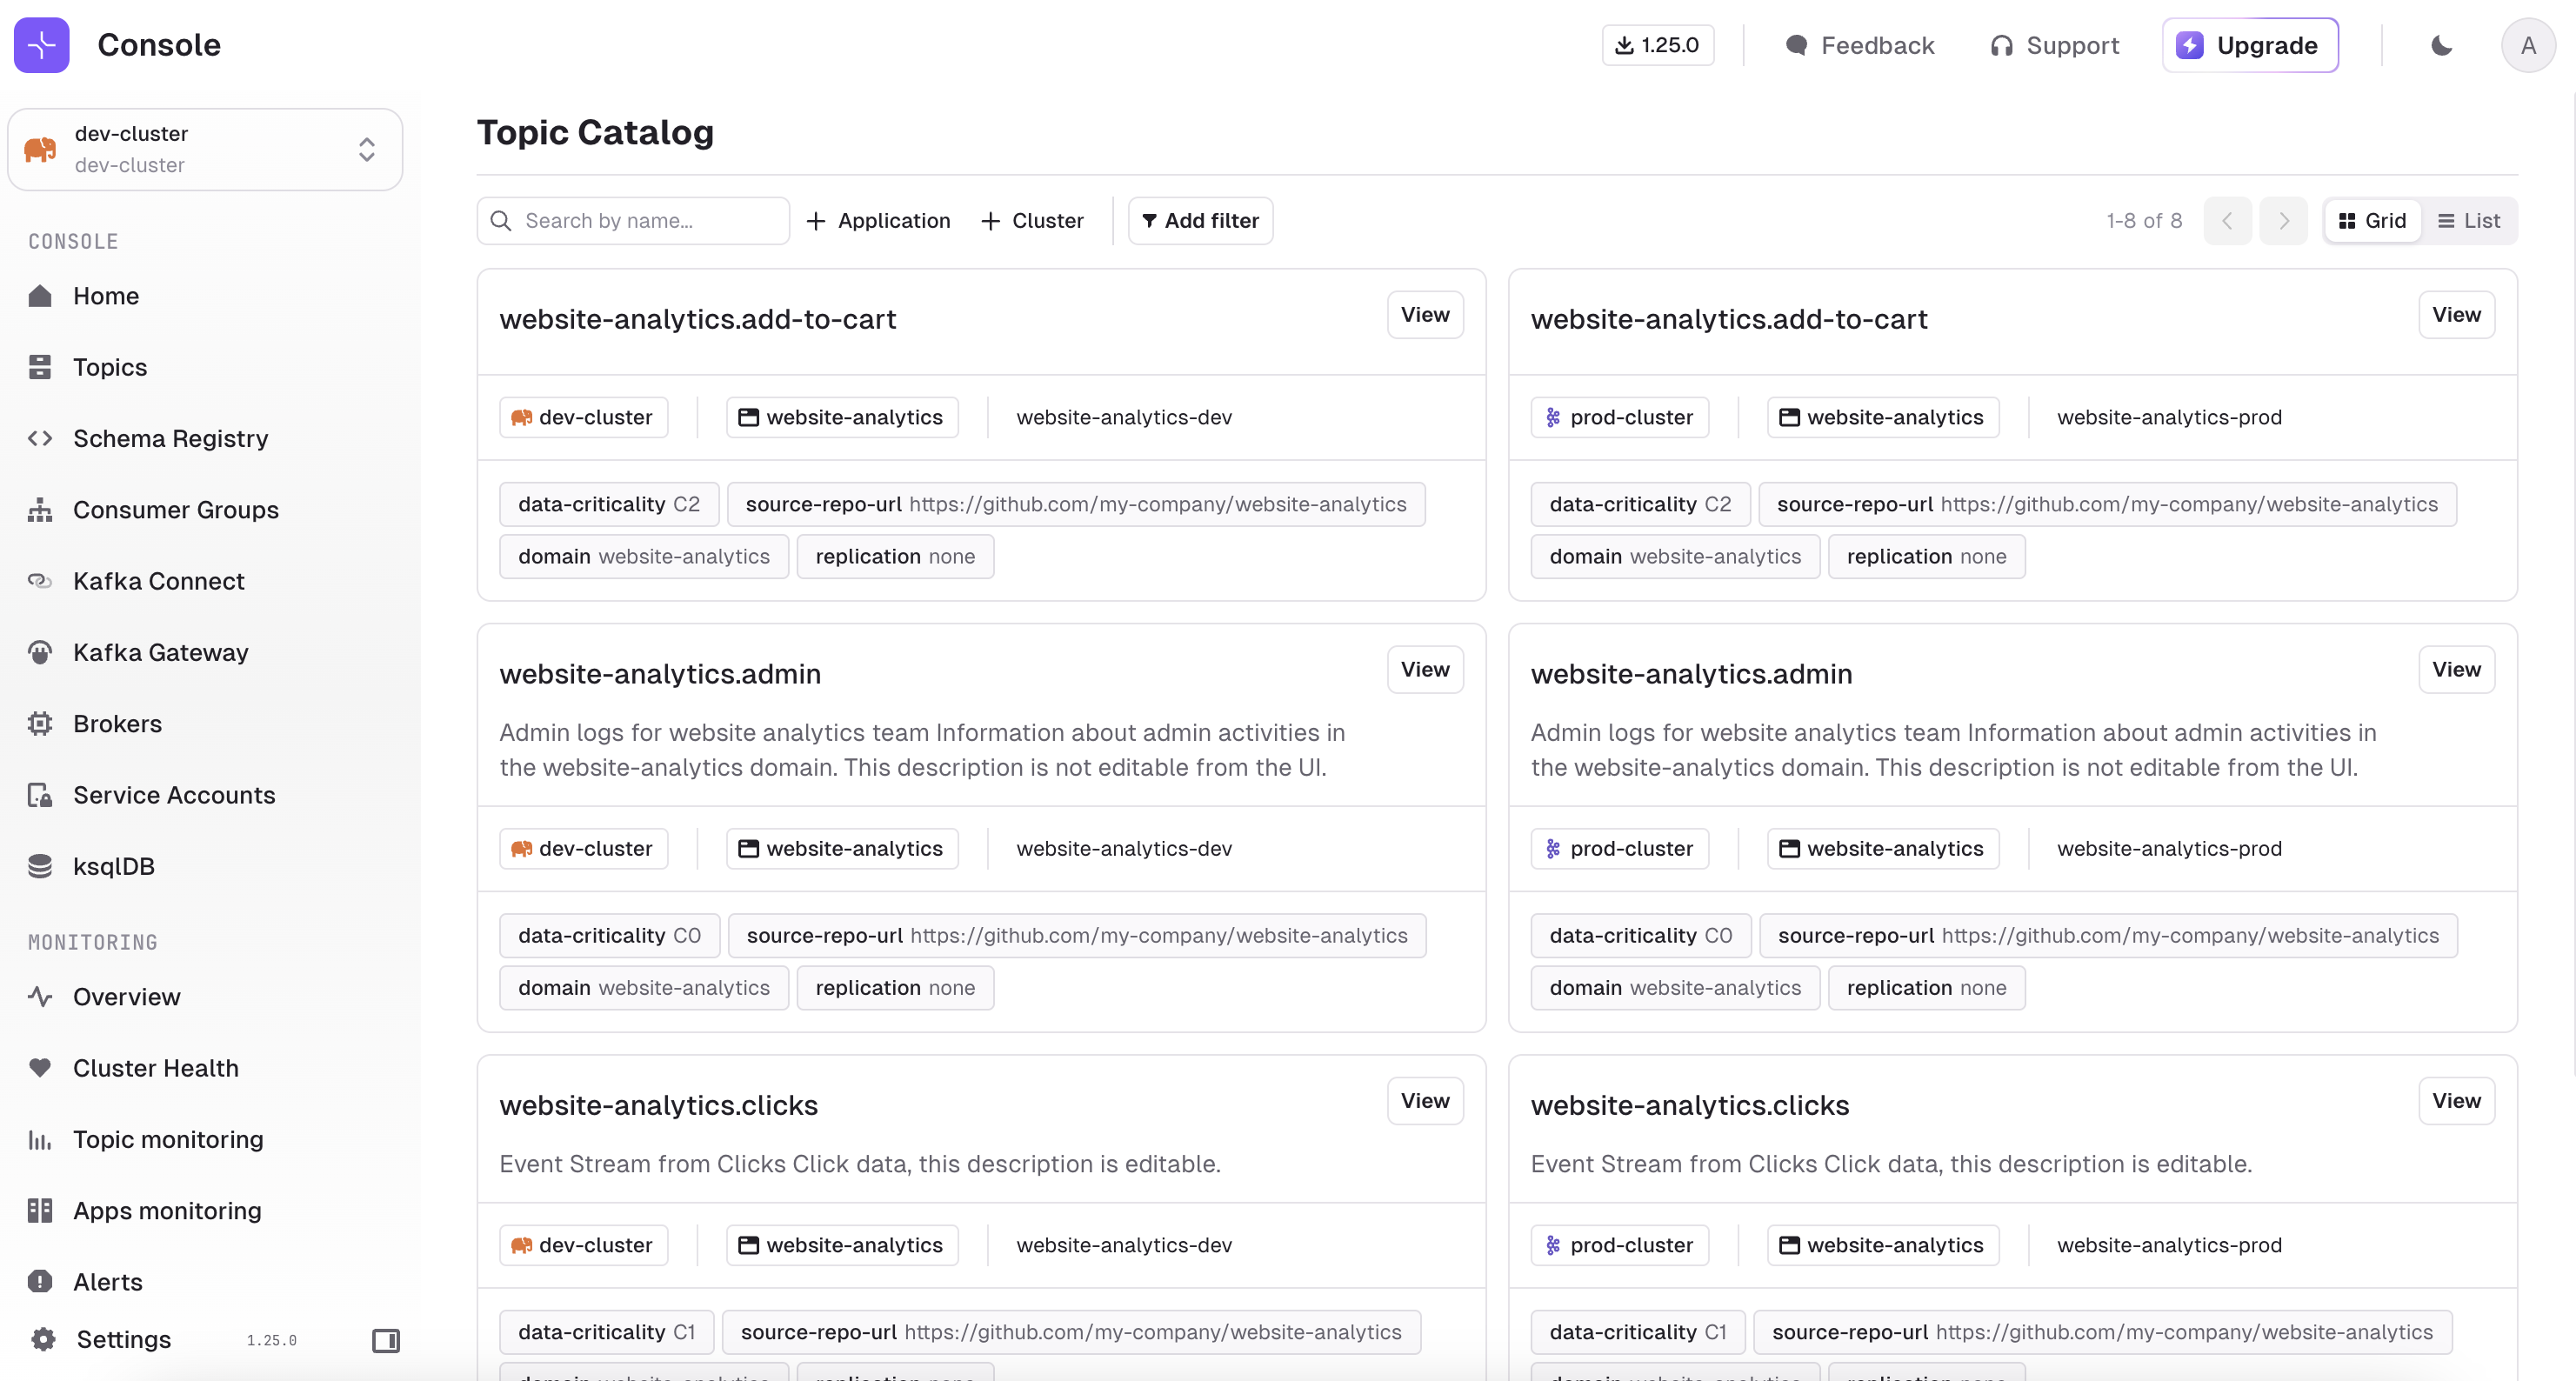Go to Schema Registry

tap(170, 438)
